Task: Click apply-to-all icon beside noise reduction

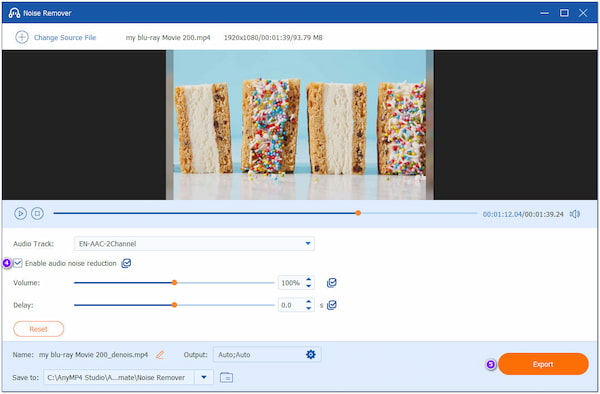Action: pos(126,263)
